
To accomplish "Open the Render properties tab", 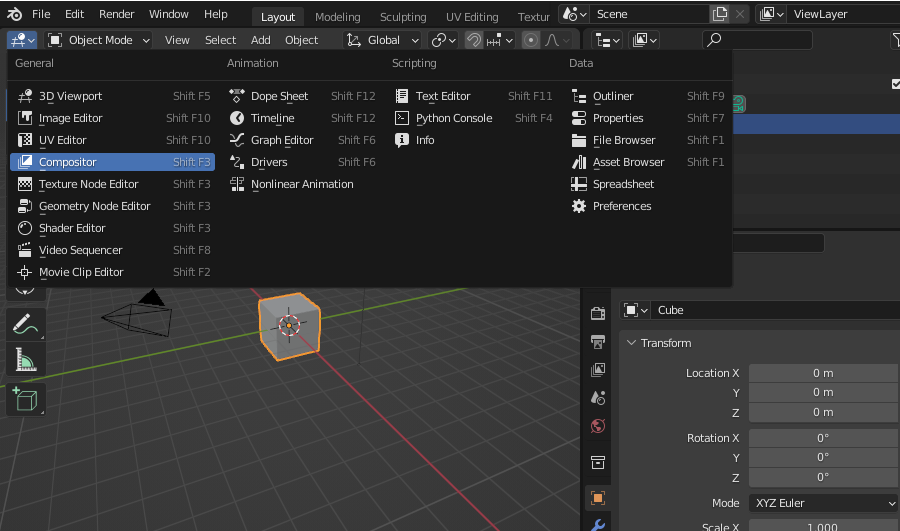I will [598, 313].
